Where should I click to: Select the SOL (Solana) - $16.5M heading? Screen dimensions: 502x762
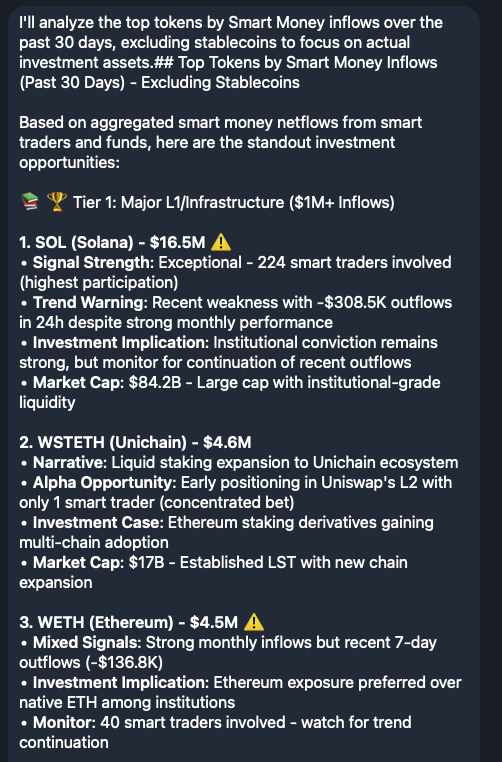pos(112,242)
